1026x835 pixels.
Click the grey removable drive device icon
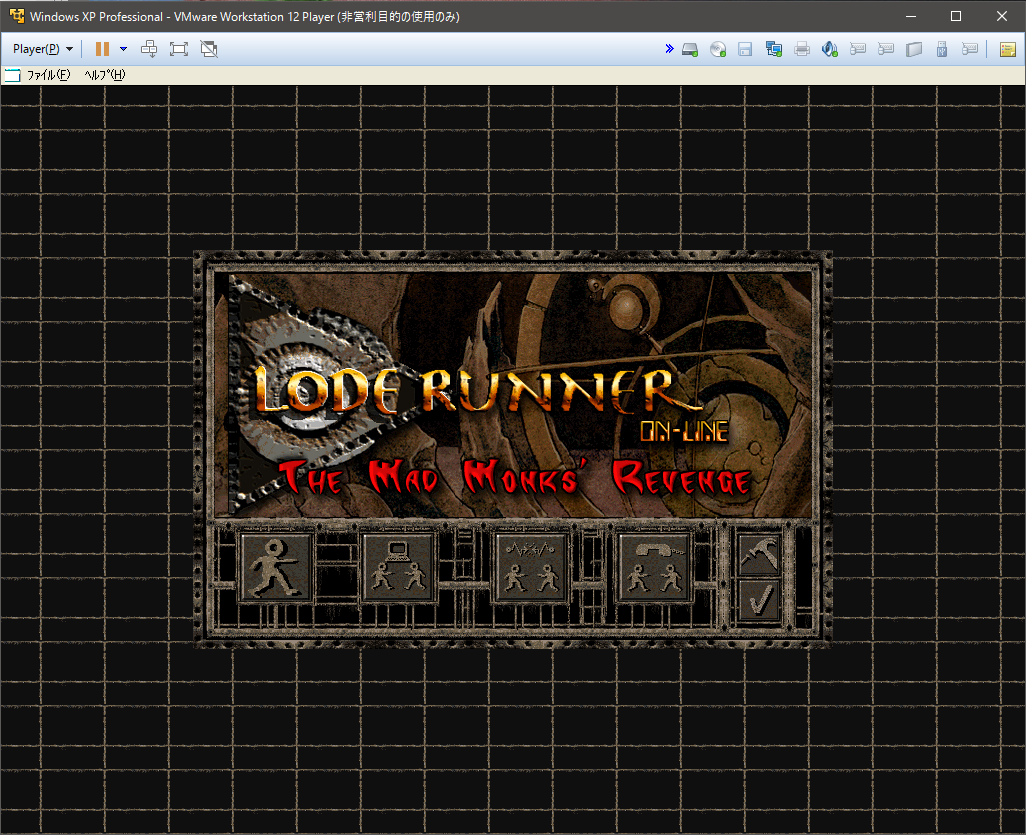click(914, 49)
